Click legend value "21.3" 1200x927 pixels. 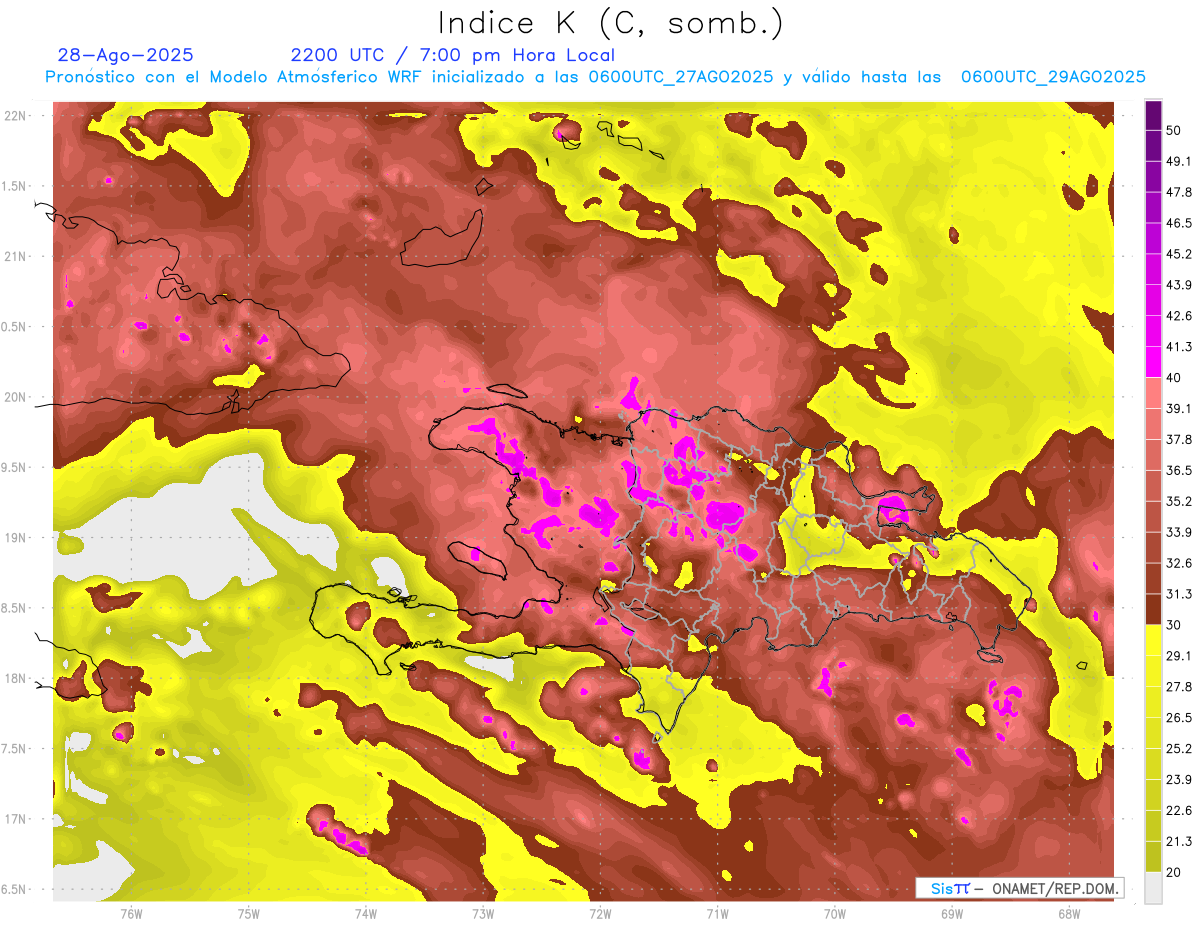1178,842
